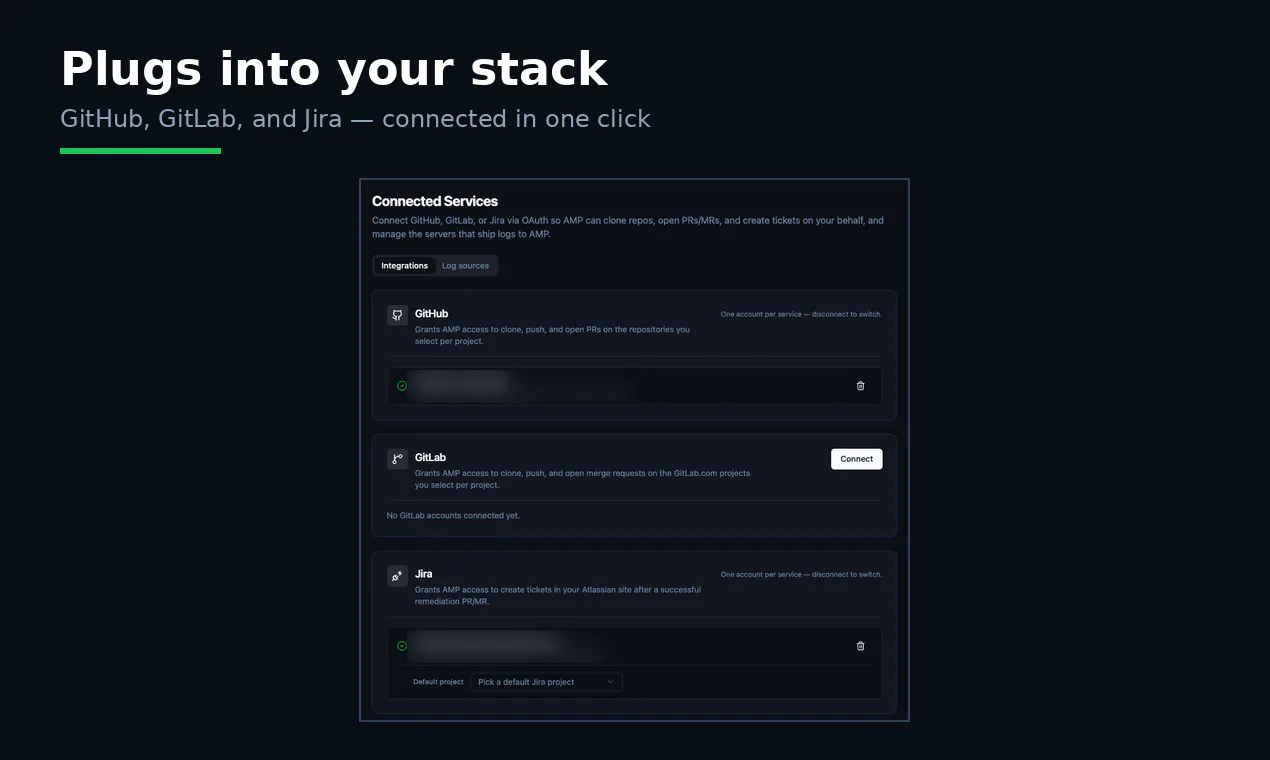Click the 'Plugs into your stack' title
Viewport: 1270px width, 760px height.
click(334, 70)
